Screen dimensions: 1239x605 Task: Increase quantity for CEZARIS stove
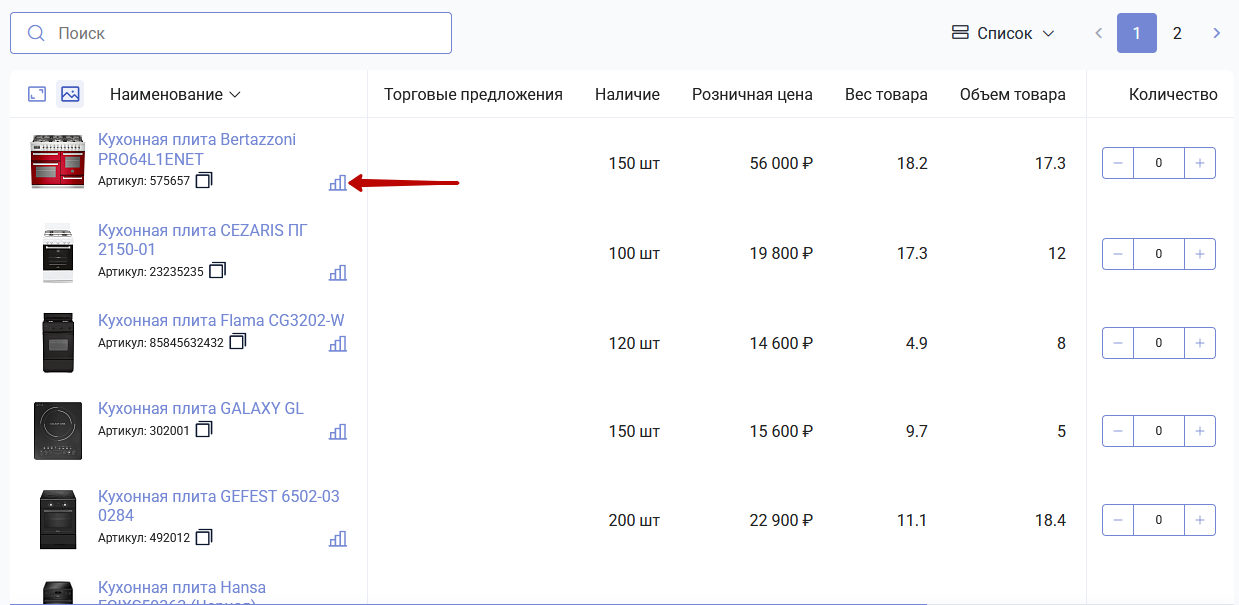click(1200, 254)
